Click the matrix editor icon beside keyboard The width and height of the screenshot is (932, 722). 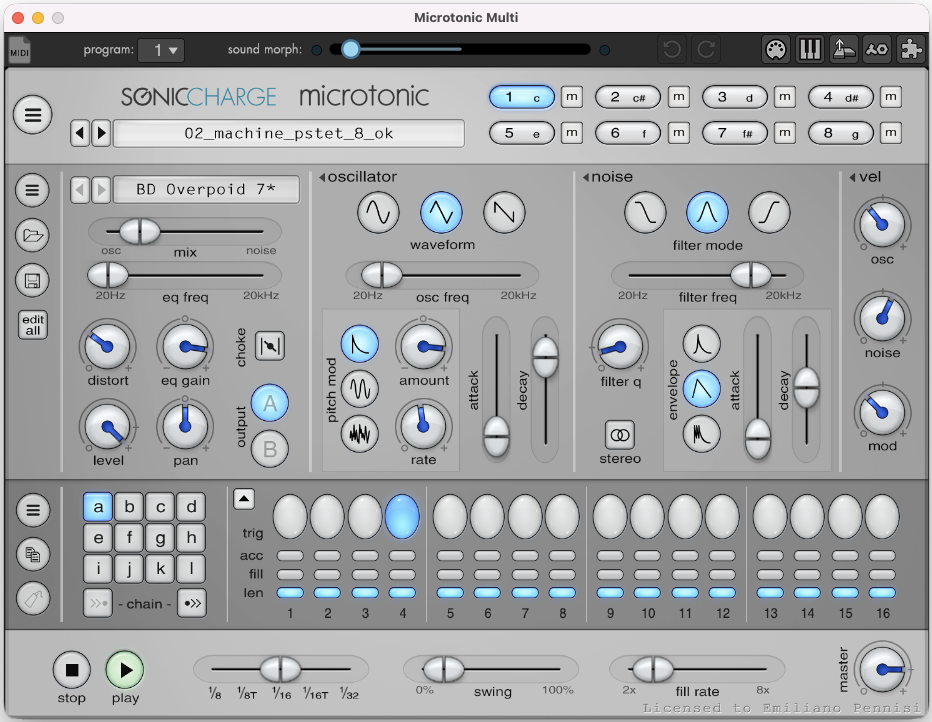[843, 49]
